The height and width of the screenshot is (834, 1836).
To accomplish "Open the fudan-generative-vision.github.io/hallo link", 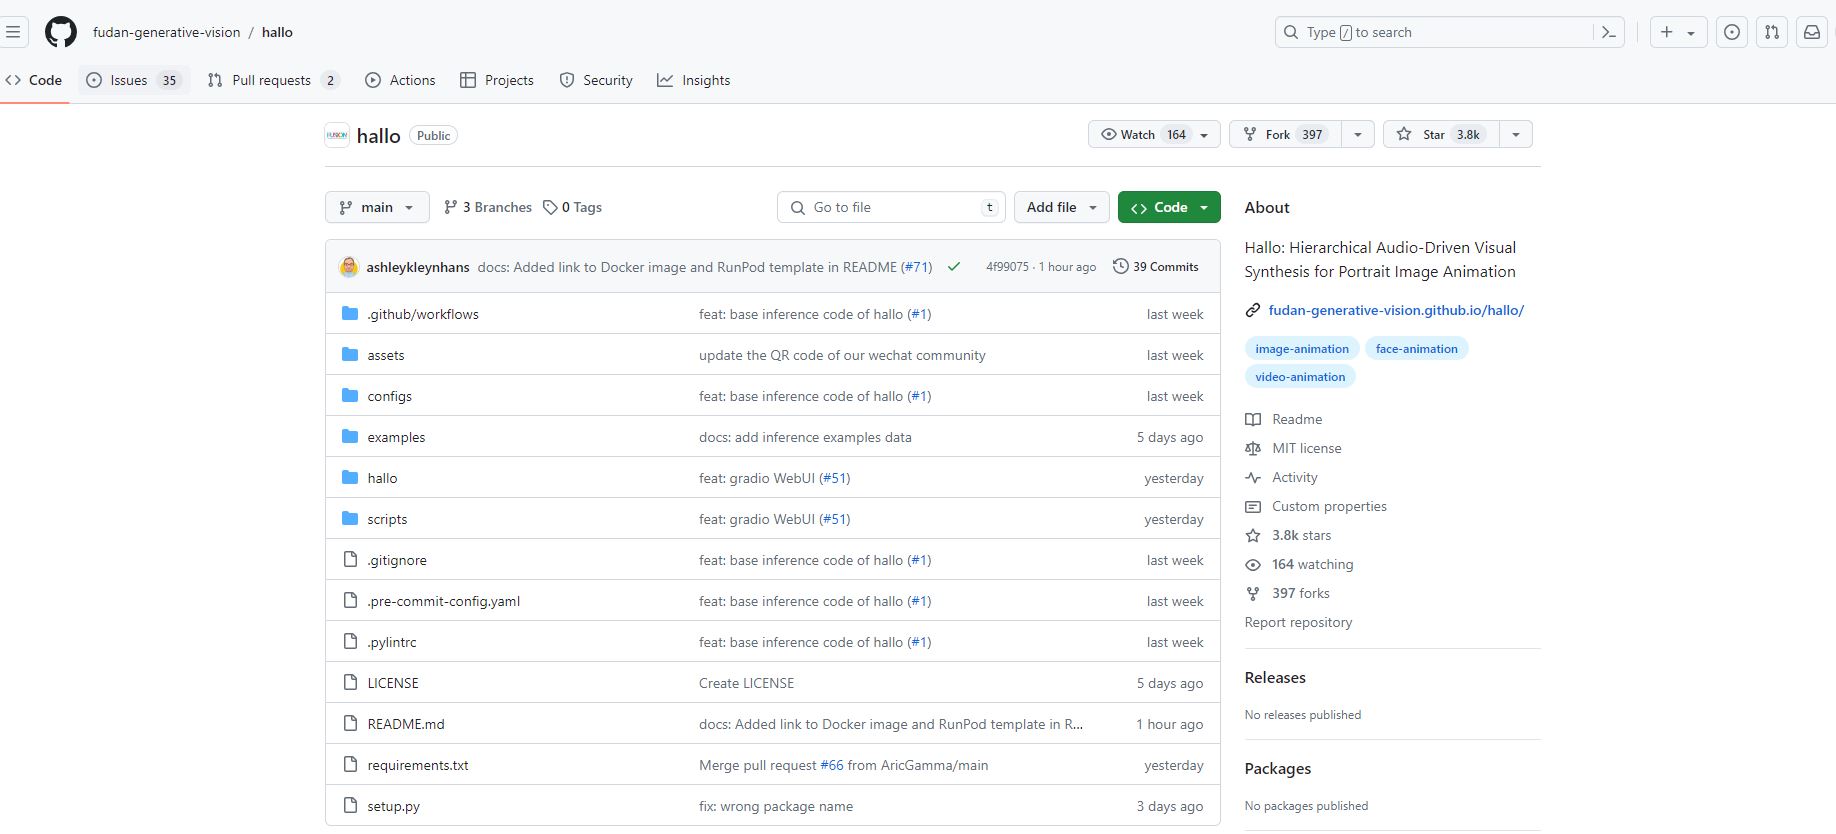I will [1395, 310].
